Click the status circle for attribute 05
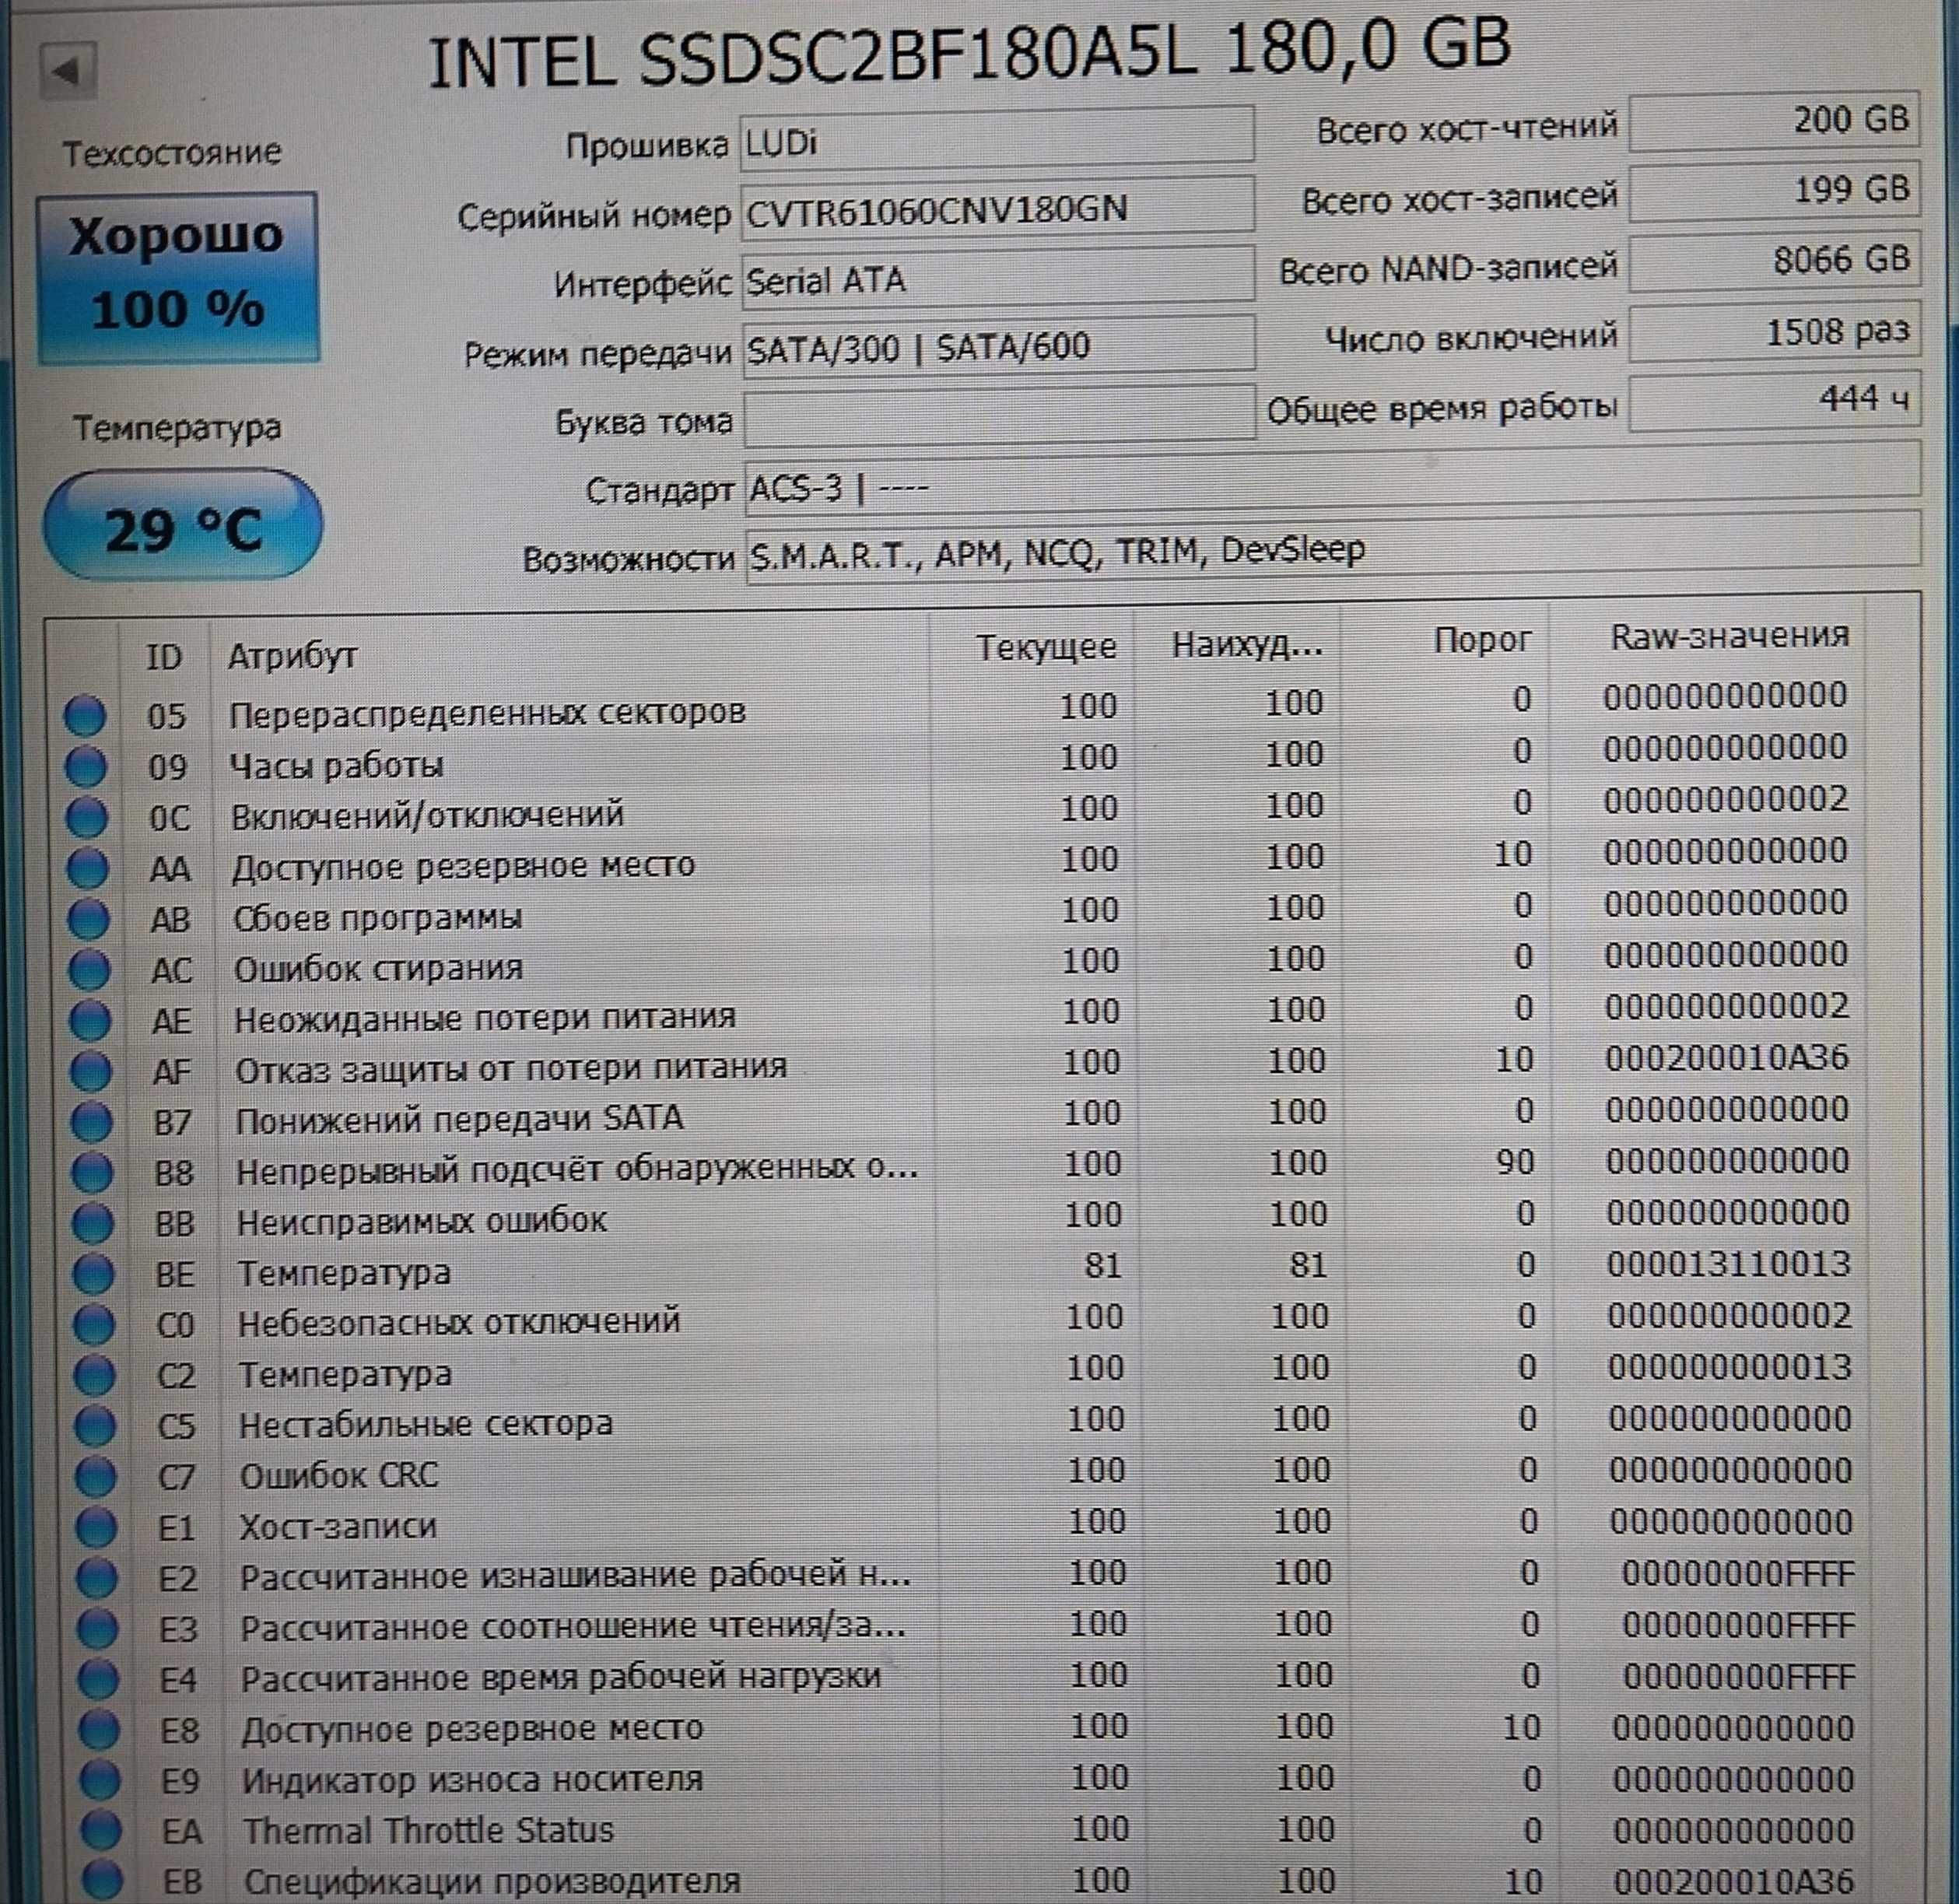The image size is (1959, 1904). pos(85,716)
